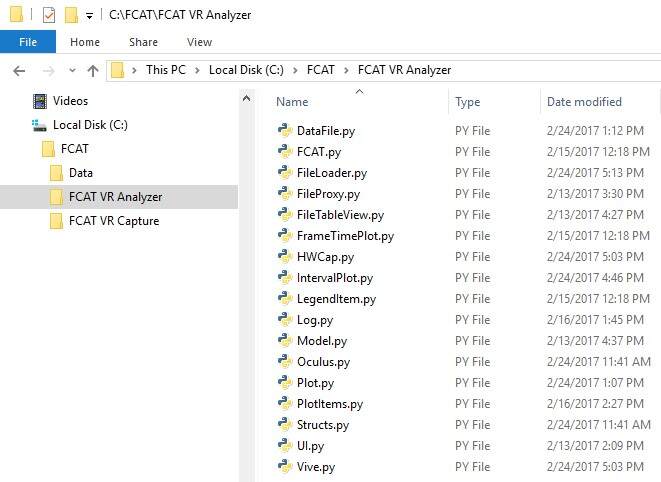
Task: Click the Python icon beside Oculus.py
Action: [x=284, y=362]
